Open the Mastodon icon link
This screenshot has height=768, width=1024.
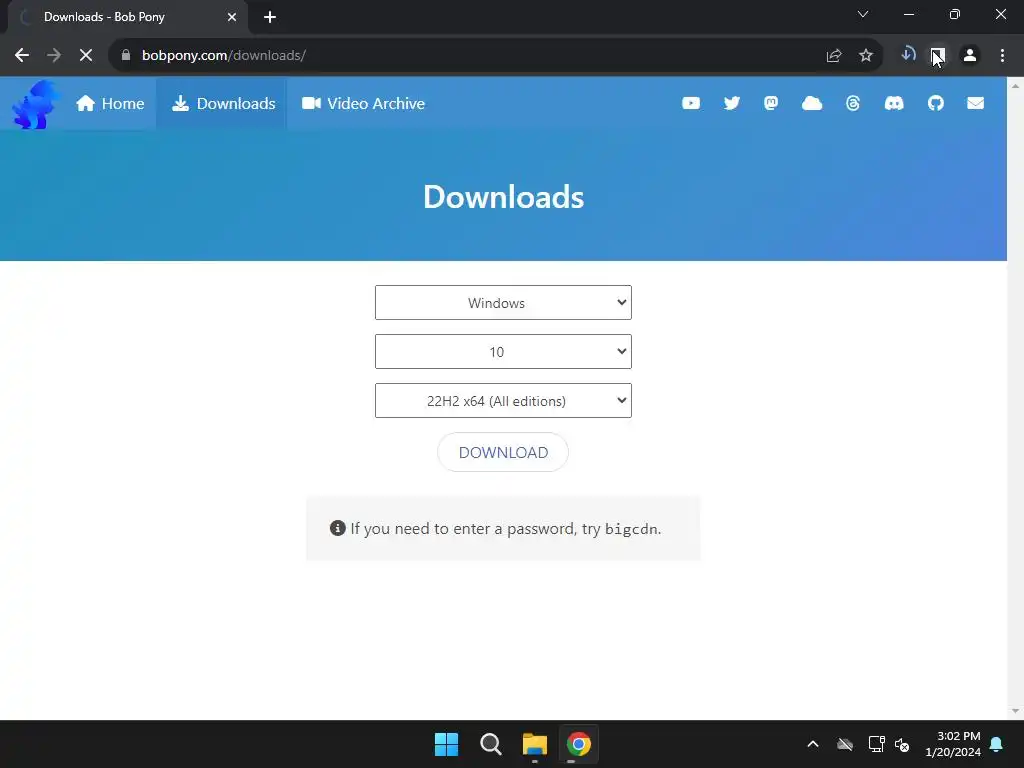click(x=771, y=103)
